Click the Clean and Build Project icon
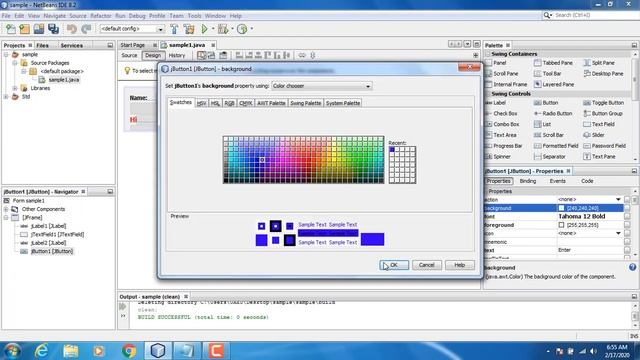The image size is (640, 360). pyautogui.click(x=189, y=29)
